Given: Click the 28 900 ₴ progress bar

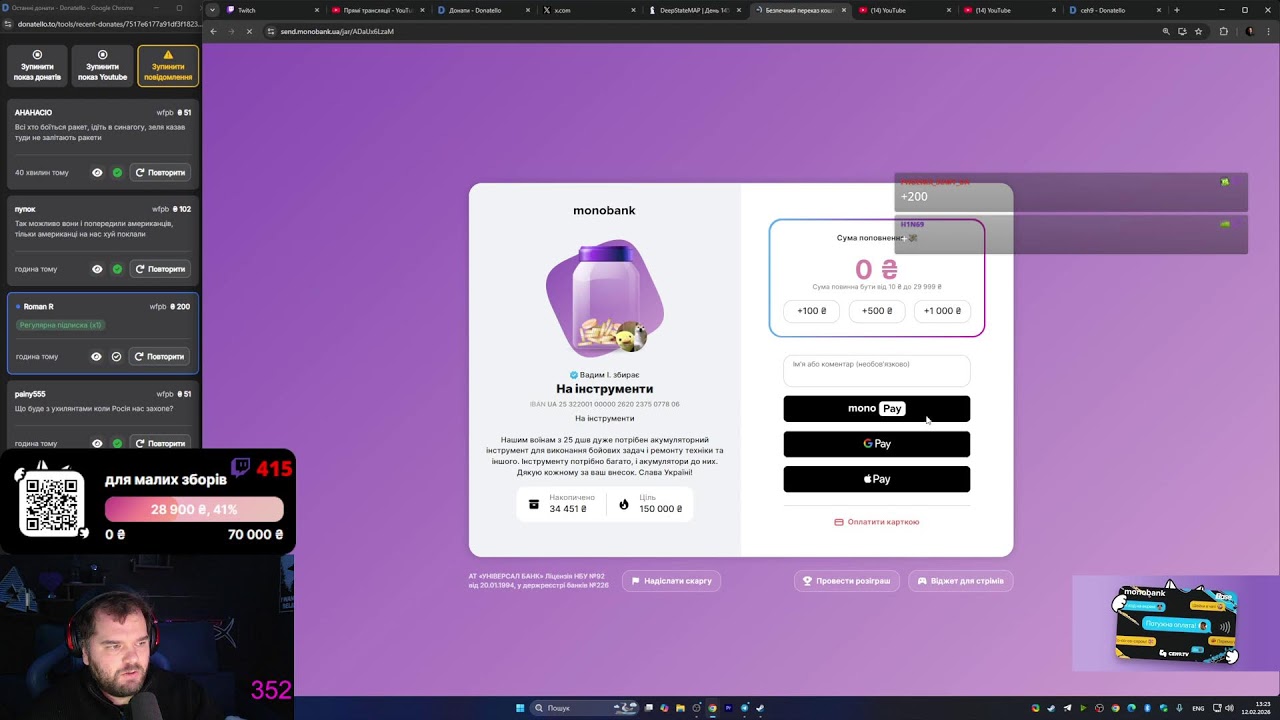Looking at the screenshot, I should (x=194, y=509).
